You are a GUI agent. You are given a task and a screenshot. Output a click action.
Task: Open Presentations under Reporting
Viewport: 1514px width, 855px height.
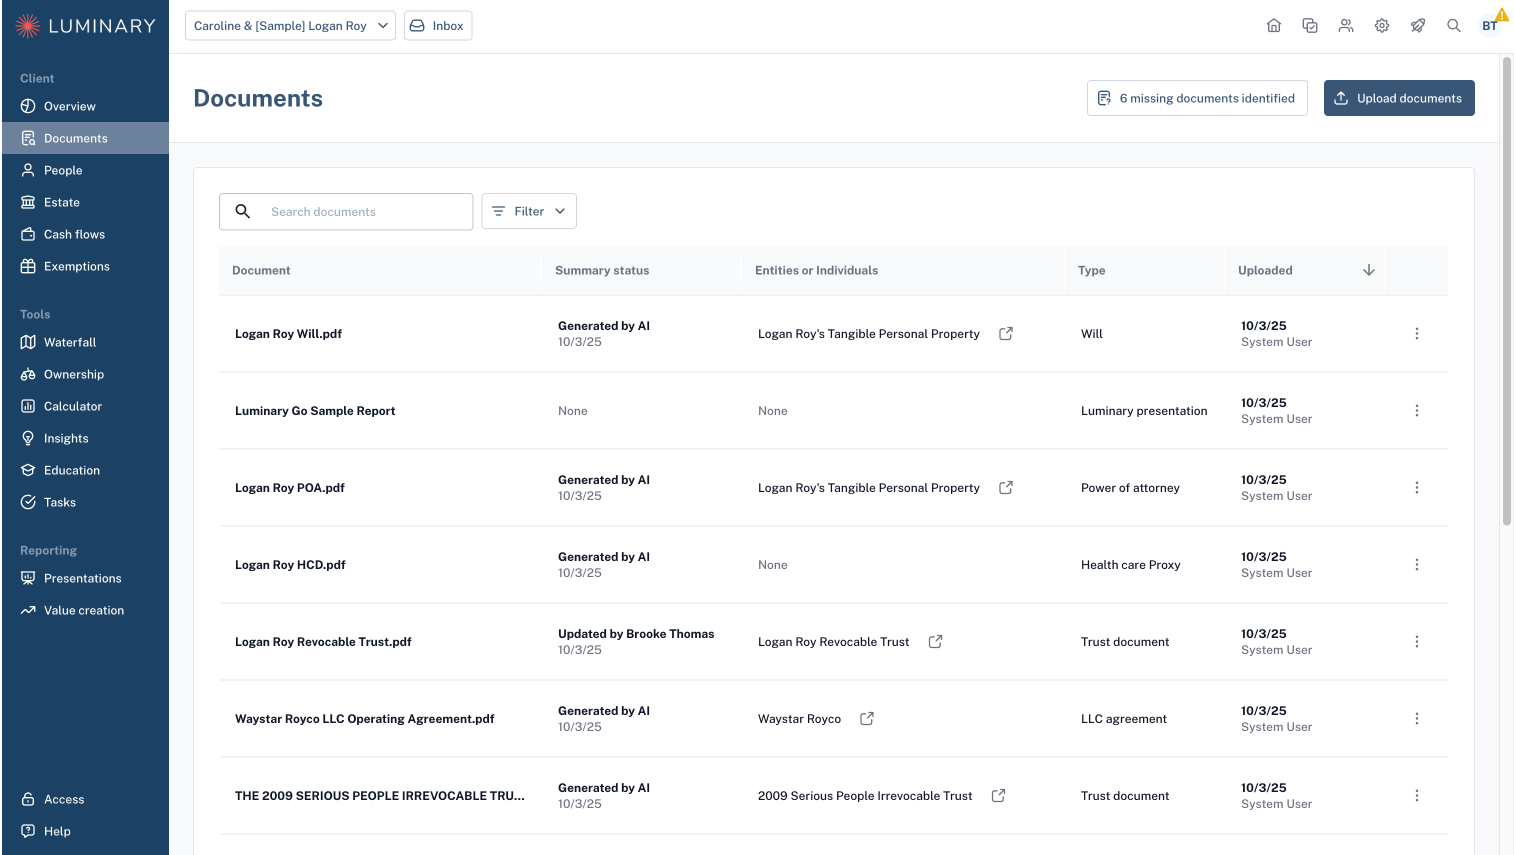click(x=85, y=578)
